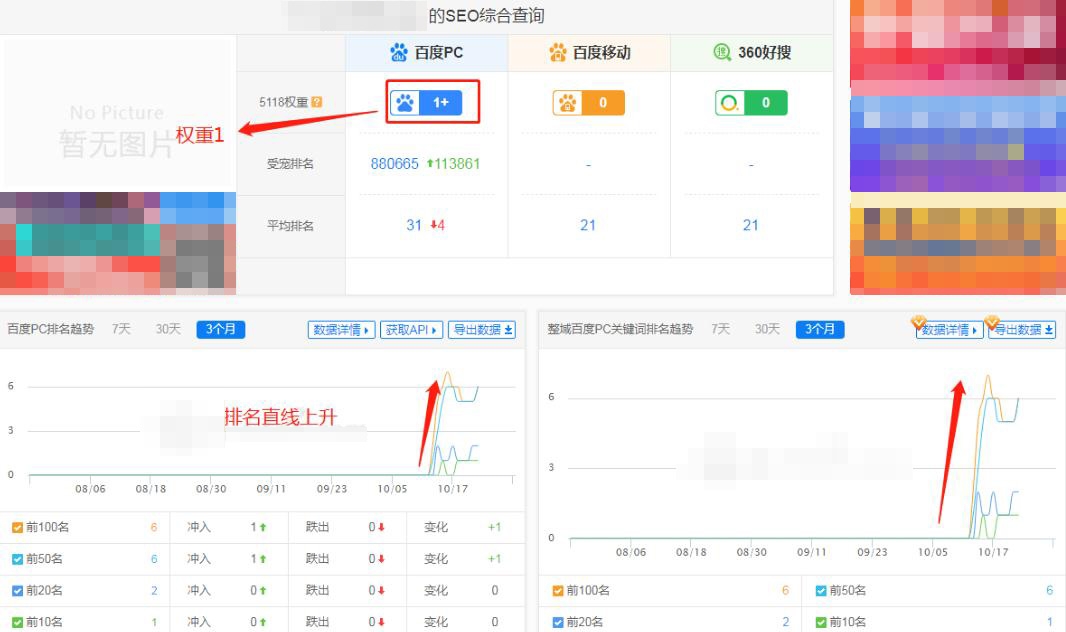Switch left chart to 7天 view
Viewport: 1066px width, 632px height.
[121, 328]
